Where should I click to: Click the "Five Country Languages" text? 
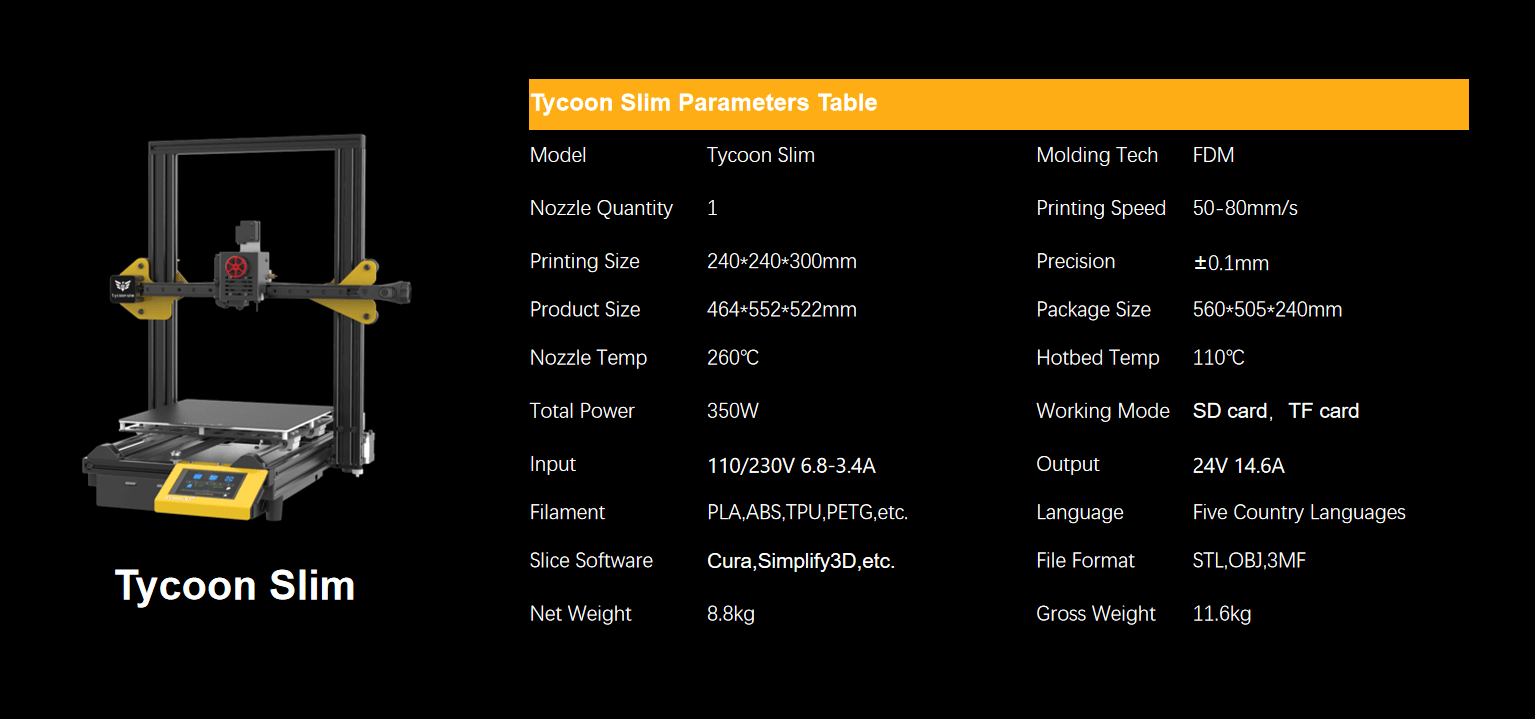coord(1298,512)
